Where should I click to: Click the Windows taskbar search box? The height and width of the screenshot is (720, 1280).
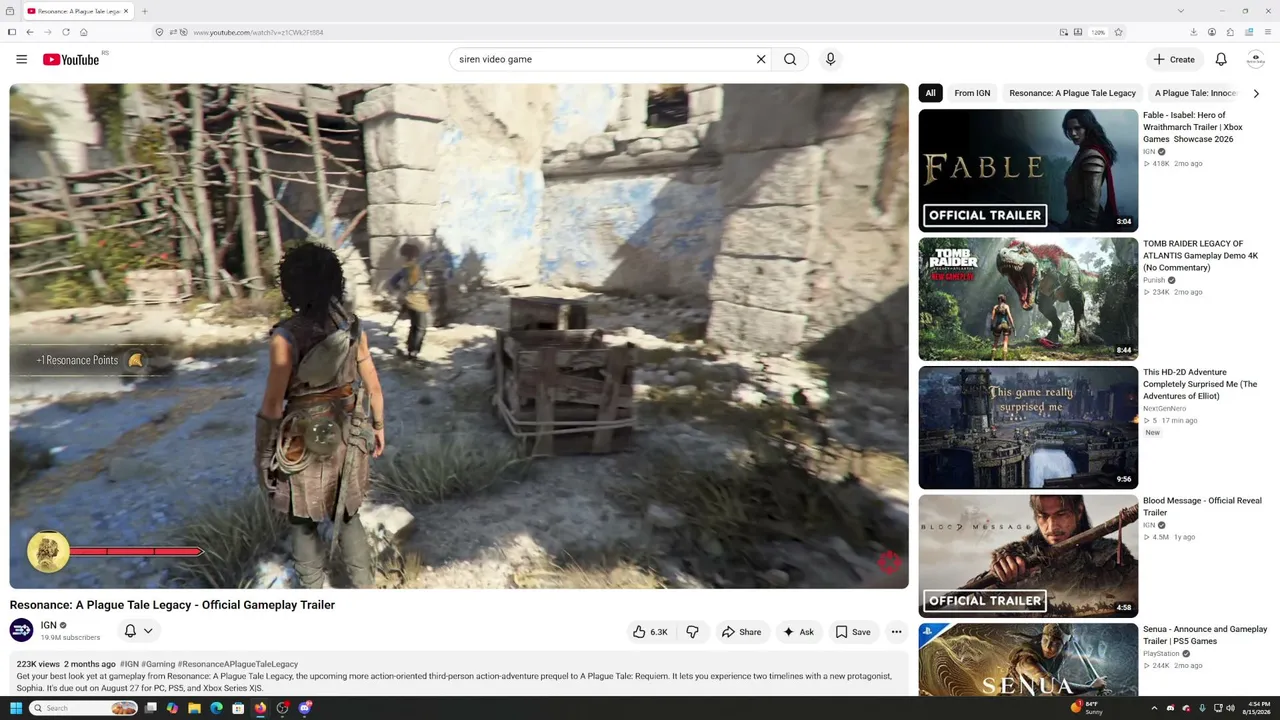point(84,708)
